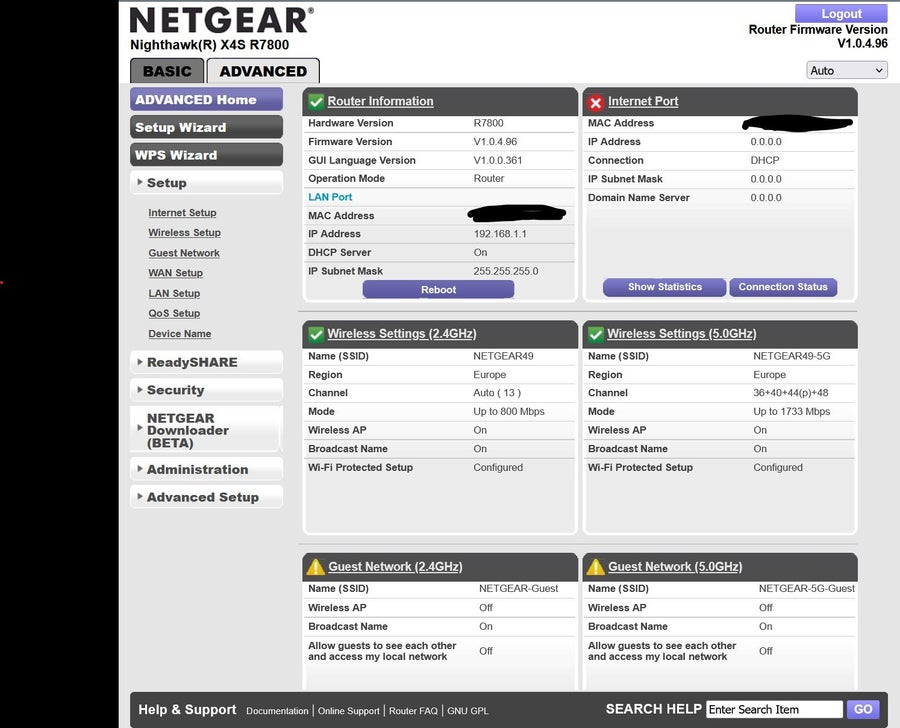Open Wireless Settings (5.0GHz) heading link
The height and width of the screenshot is (728, 900).
tap(682, 334)
